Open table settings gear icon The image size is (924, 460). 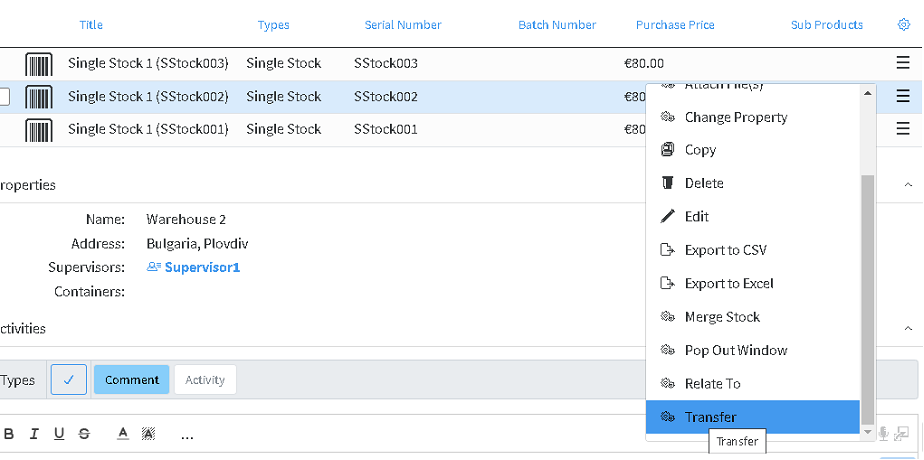[903, 25]
